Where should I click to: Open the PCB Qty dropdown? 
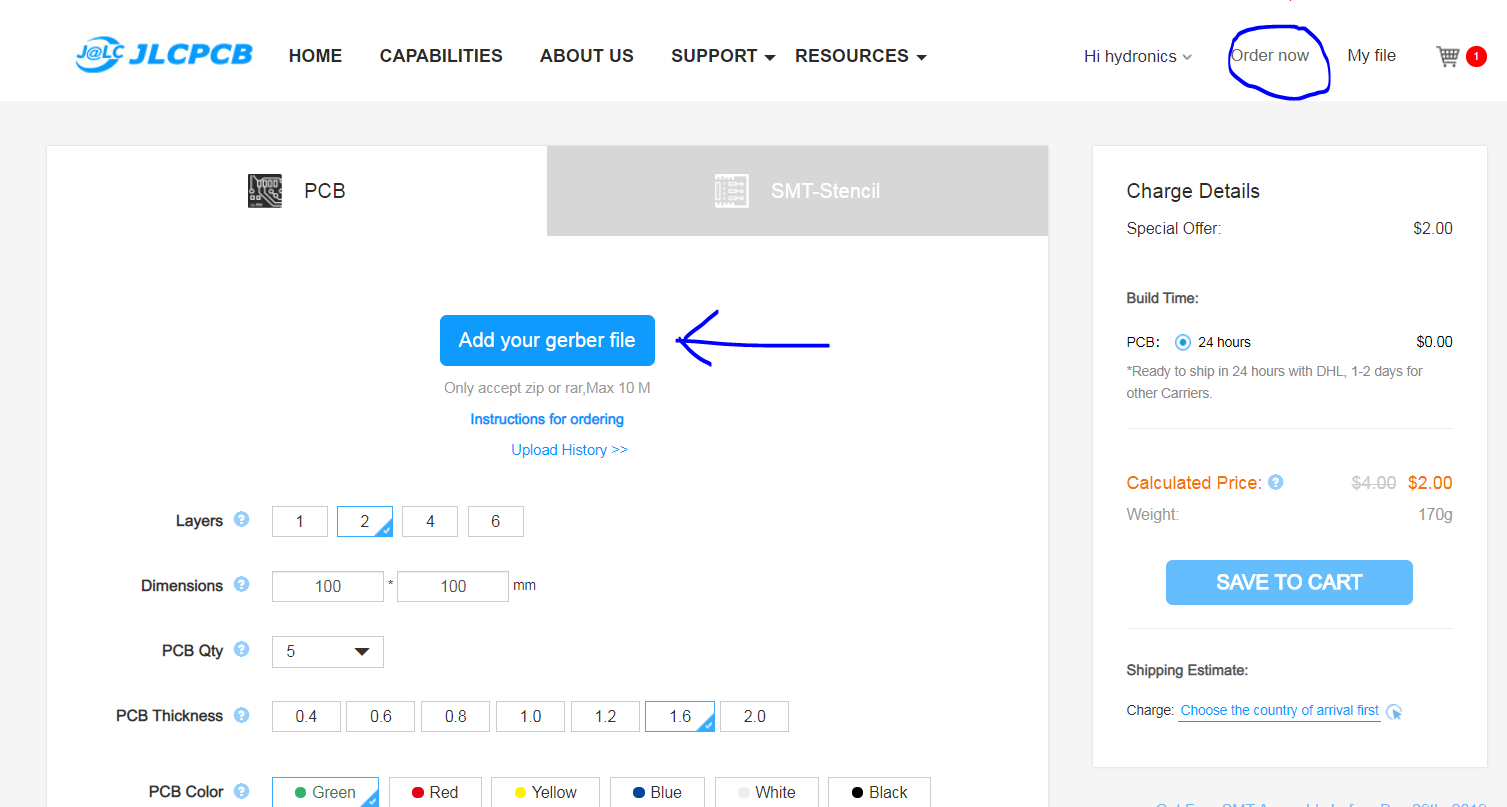coord(328,651)
